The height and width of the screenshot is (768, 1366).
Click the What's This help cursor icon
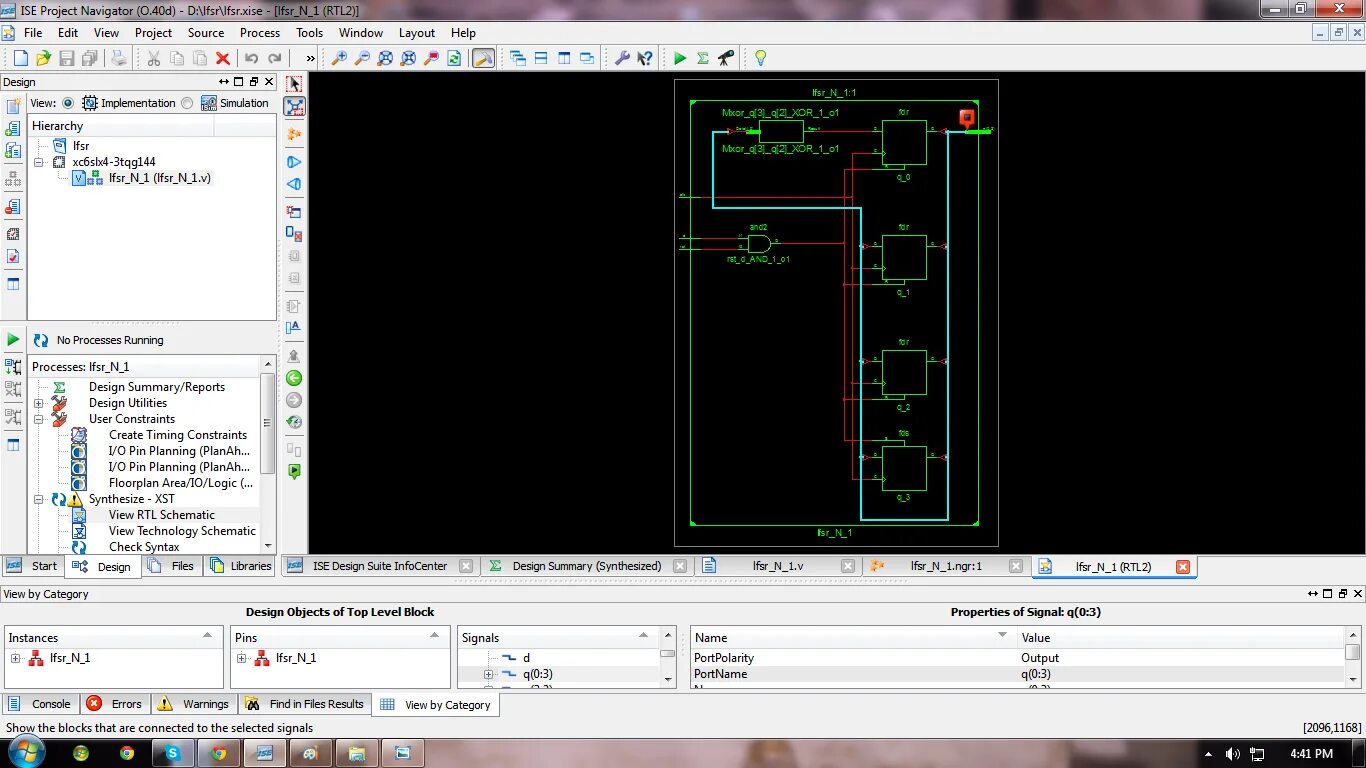pyautogui.click(x=645, y=58)
